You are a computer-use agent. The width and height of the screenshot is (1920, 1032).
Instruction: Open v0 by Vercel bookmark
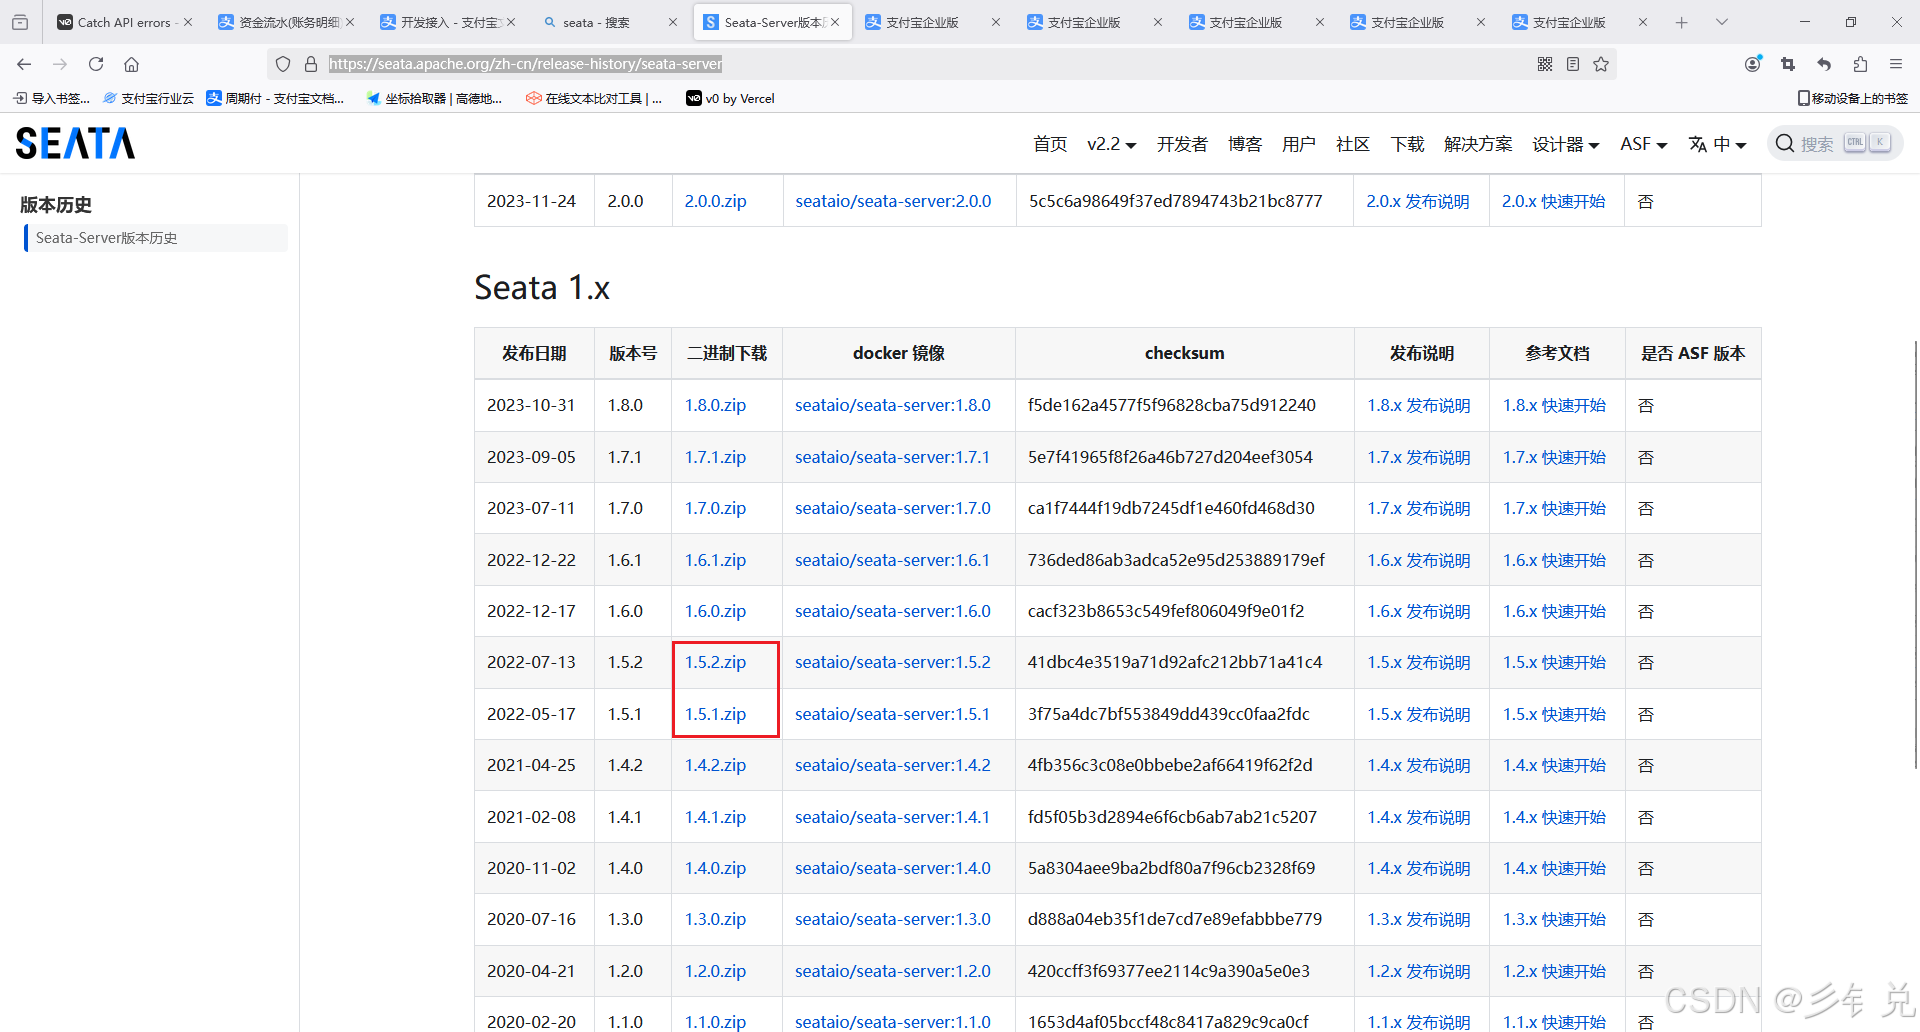(x=730, y=98)
